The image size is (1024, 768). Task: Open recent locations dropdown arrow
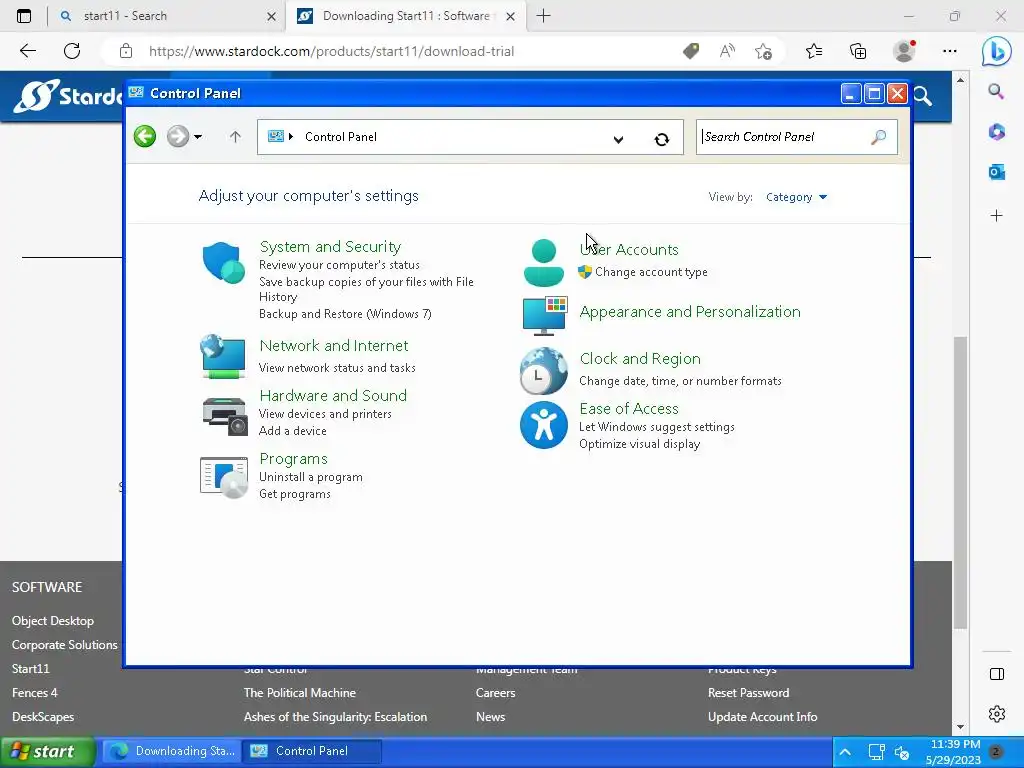[x=198, y=136]
